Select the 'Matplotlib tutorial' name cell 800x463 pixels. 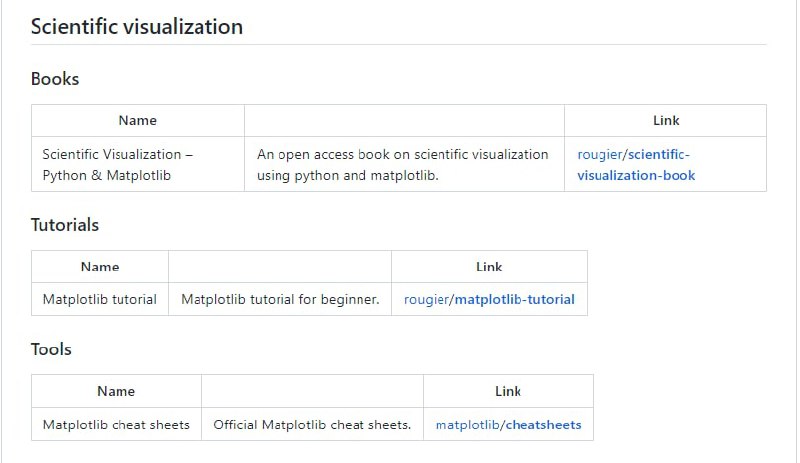click(100, 299)
